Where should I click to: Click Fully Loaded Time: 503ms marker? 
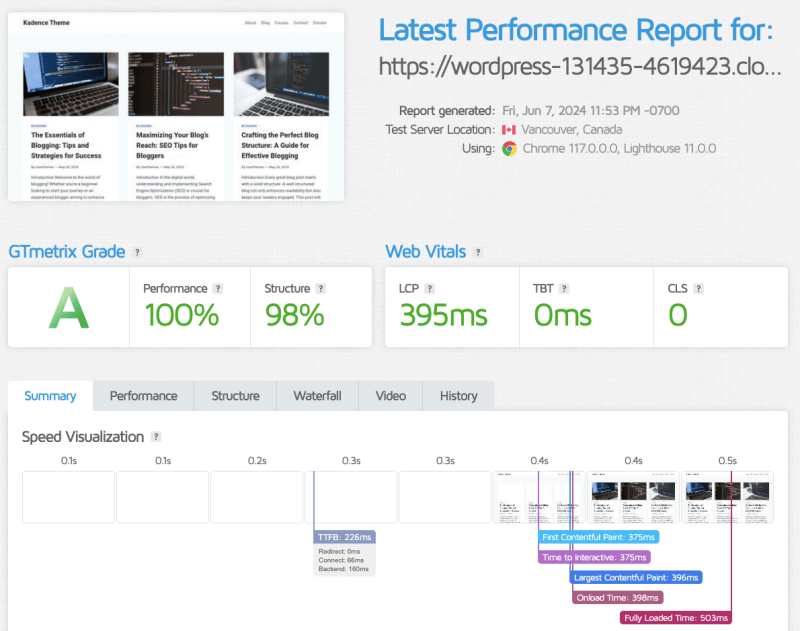(676, 618)
